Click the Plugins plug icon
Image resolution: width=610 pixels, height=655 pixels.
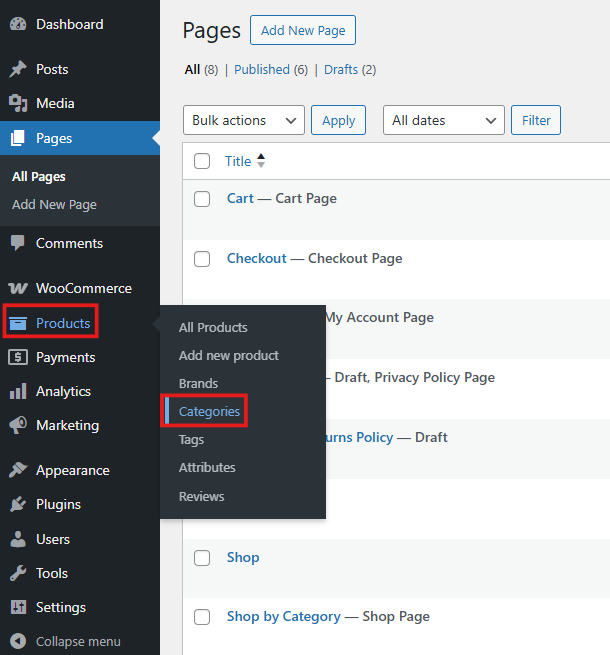18,505
